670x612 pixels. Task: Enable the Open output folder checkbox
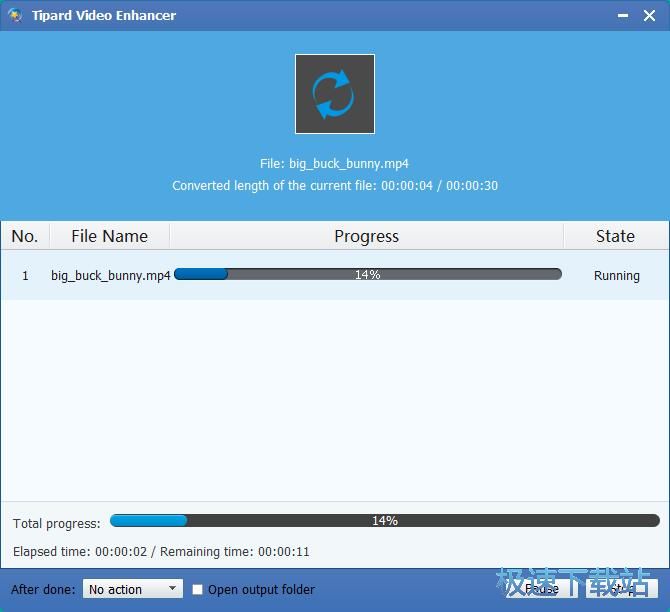click(197, 589)
